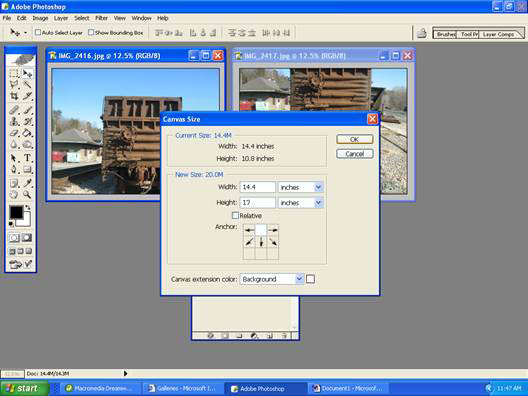Open the Filter menu
This screenshot has width=528, height=396.
click(x=101, y=18)
